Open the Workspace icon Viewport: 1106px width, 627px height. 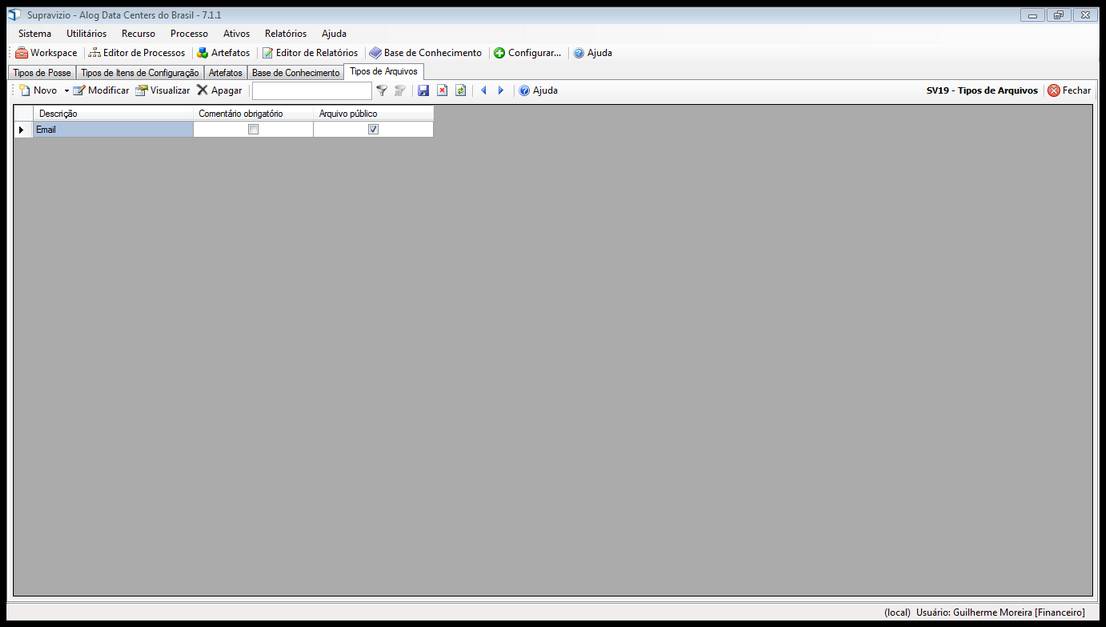click(46, 52)
